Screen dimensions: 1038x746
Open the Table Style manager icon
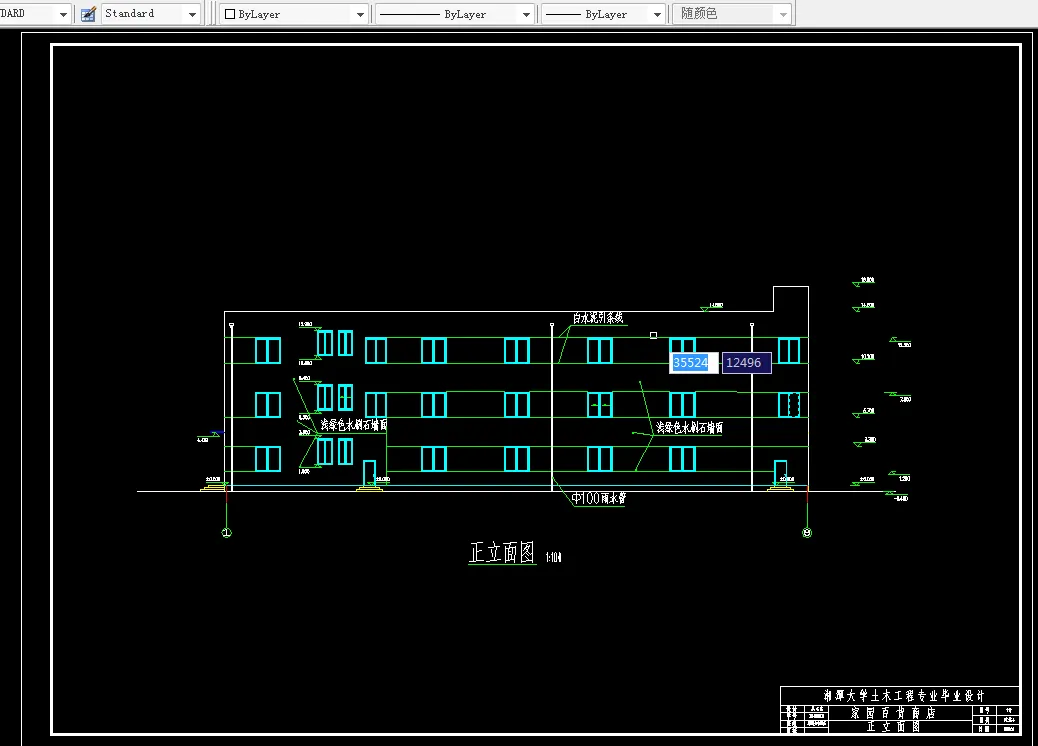(x=88, y=14)
